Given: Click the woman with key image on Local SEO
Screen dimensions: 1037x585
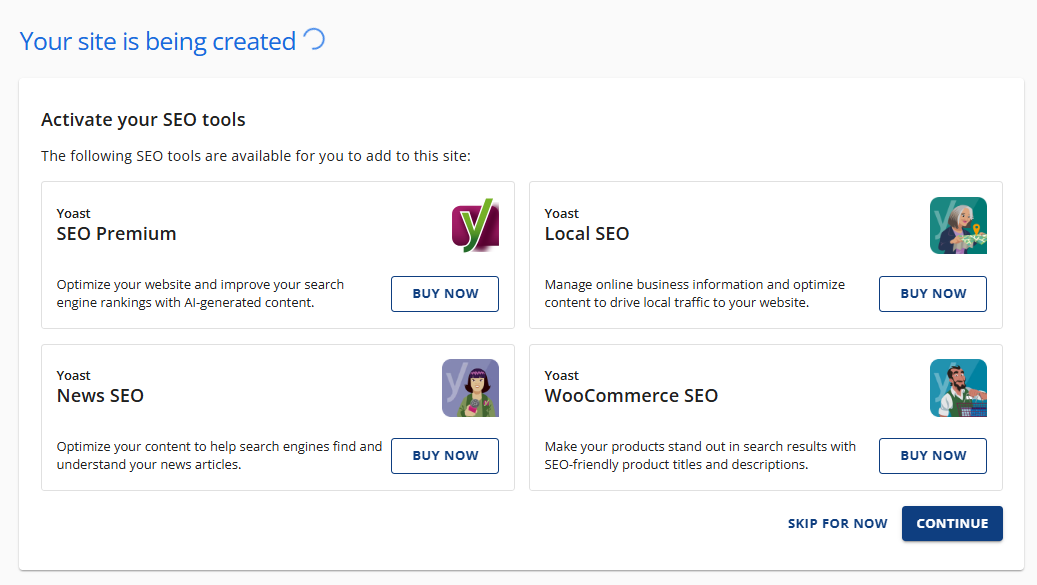Looking at the screenshot, I should tap(958, 225).
